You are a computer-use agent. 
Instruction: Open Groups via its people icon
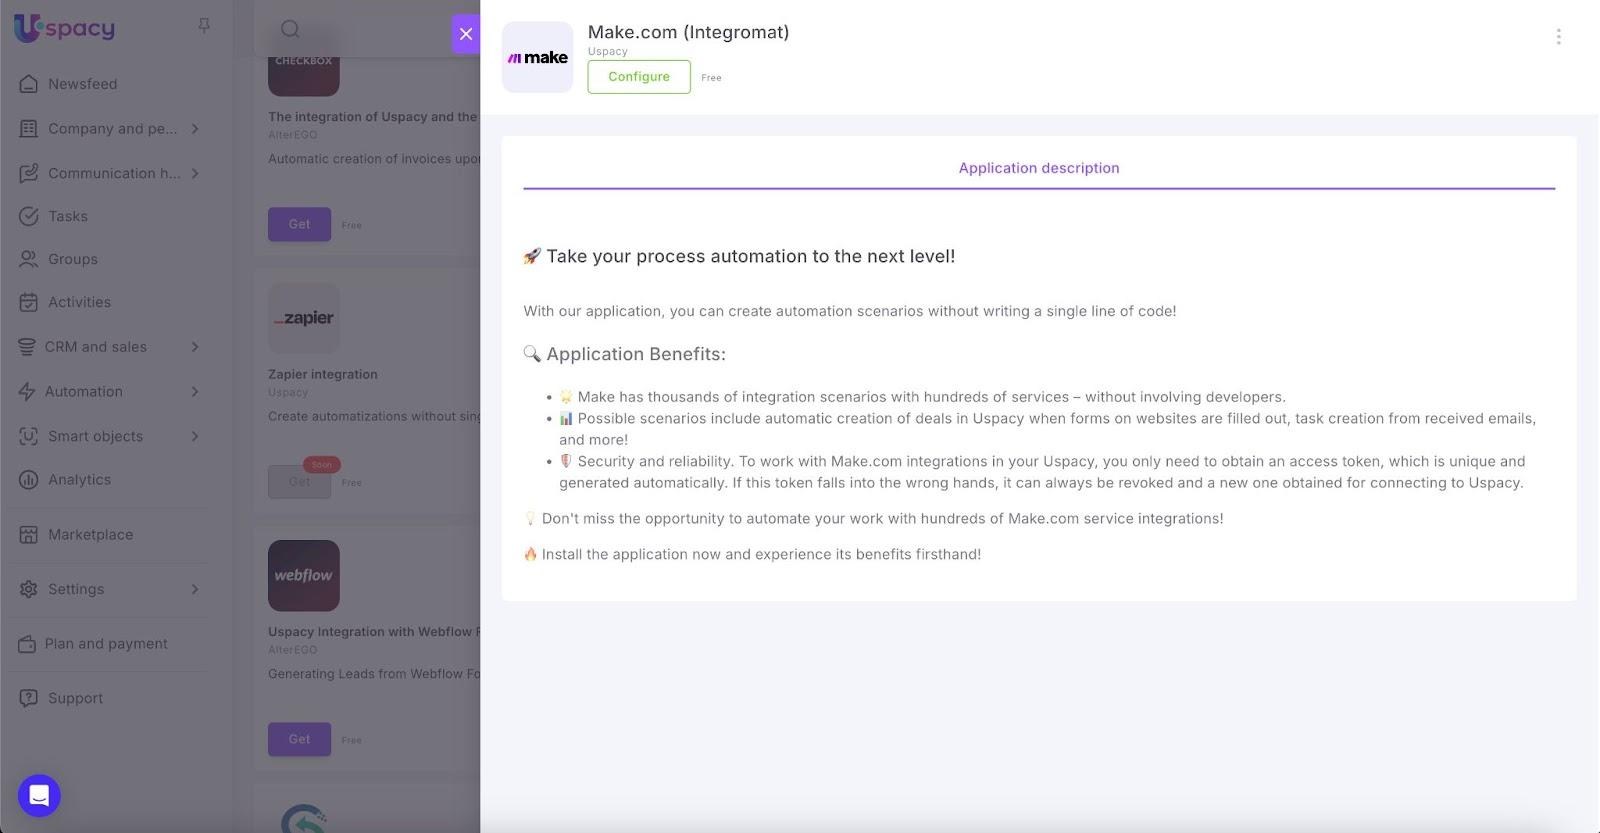click(29, 259)
